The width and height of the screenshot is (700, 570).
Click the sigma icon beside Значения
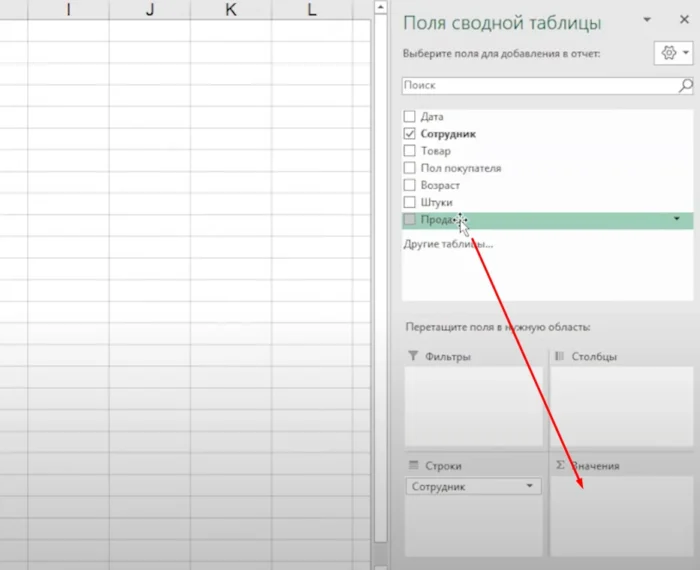coord(560,466)
